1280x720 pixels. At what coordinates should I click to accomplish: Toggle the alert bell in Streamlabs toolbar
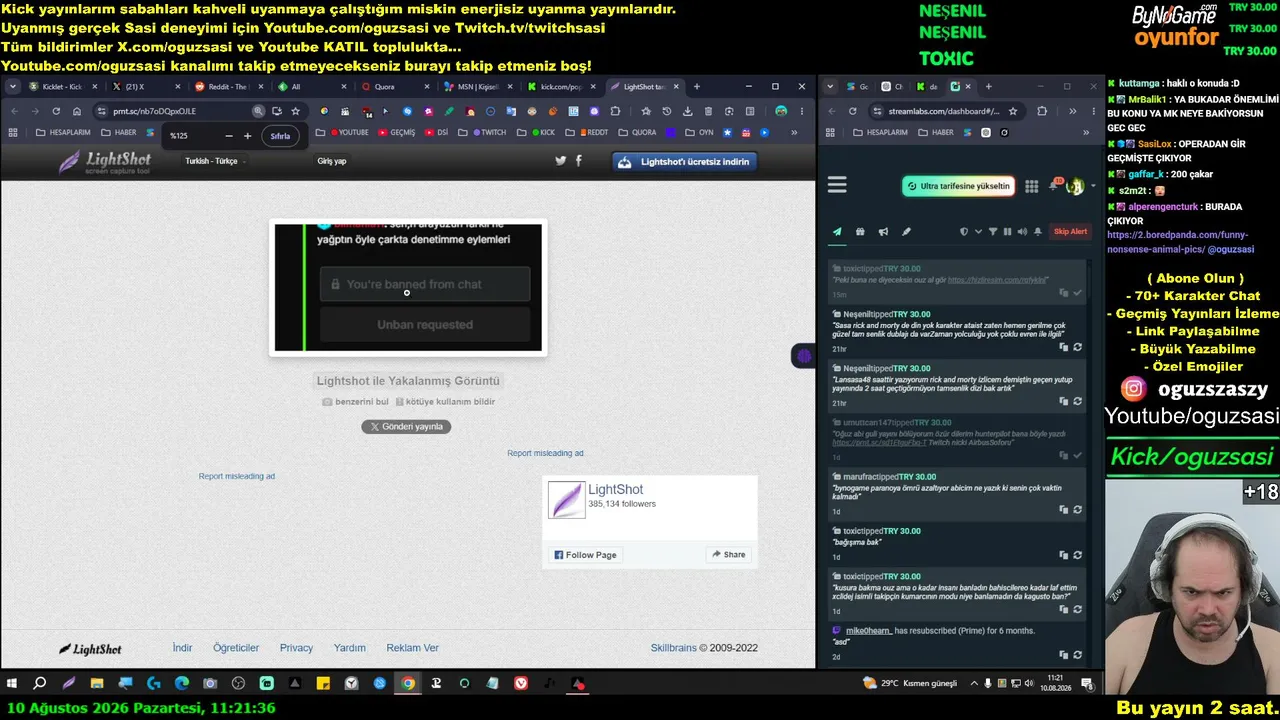1037,232
